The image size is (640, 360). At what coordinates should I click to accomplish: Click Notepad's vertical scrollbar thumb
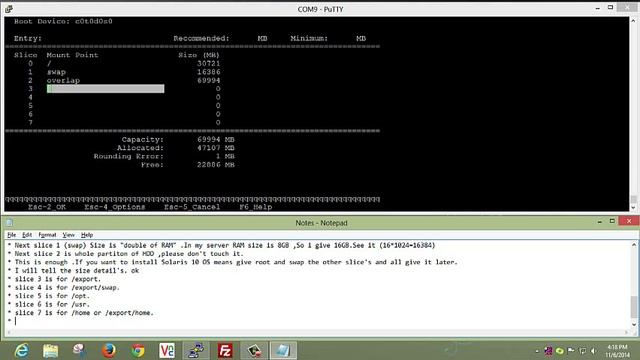coord(634,307)
